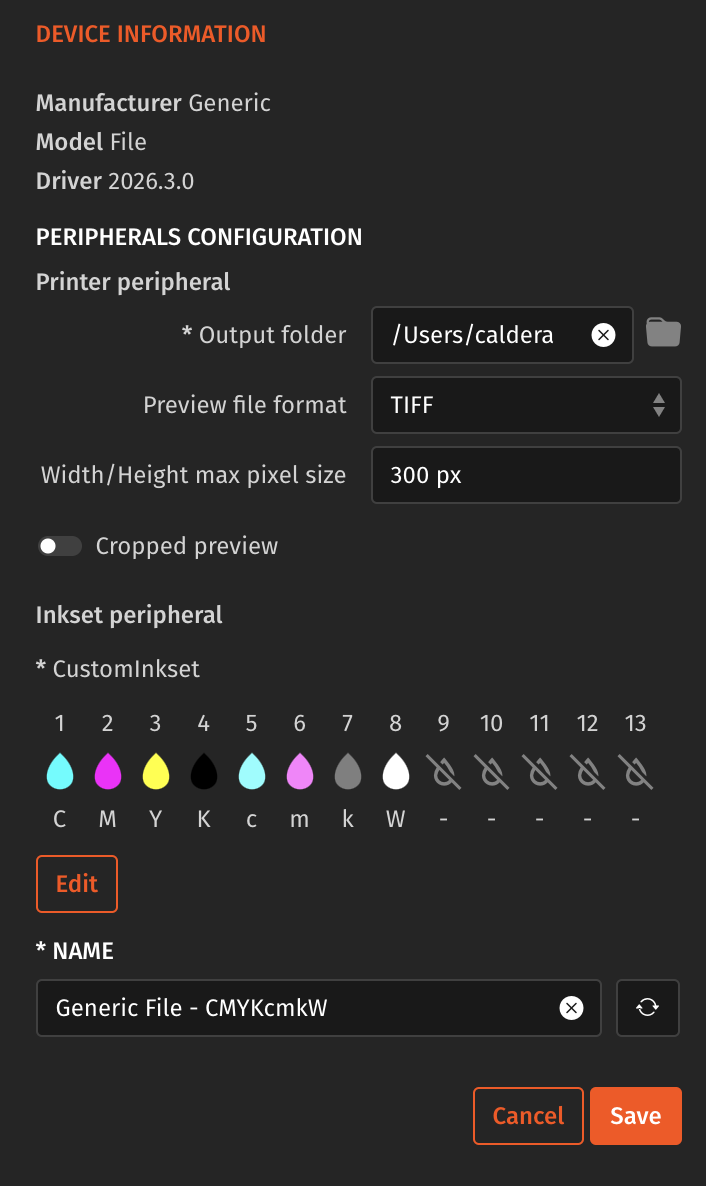The width and height of the screenshot is (706, 1186).
Task: Edit the CustomInkset configuration
Action: (x=77, y=884)
